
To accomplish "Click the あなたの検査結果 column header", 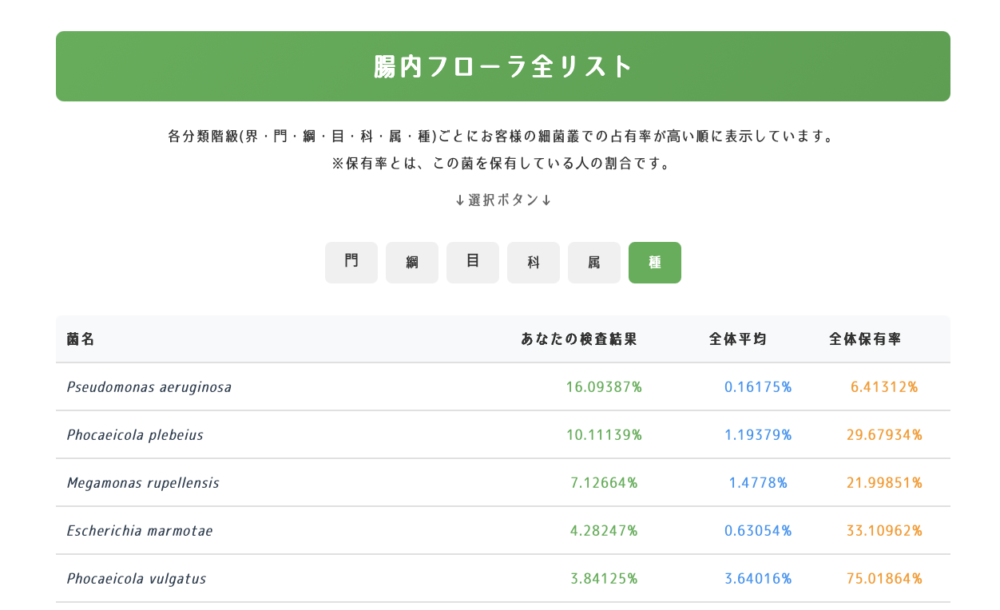I will [579, 339].
